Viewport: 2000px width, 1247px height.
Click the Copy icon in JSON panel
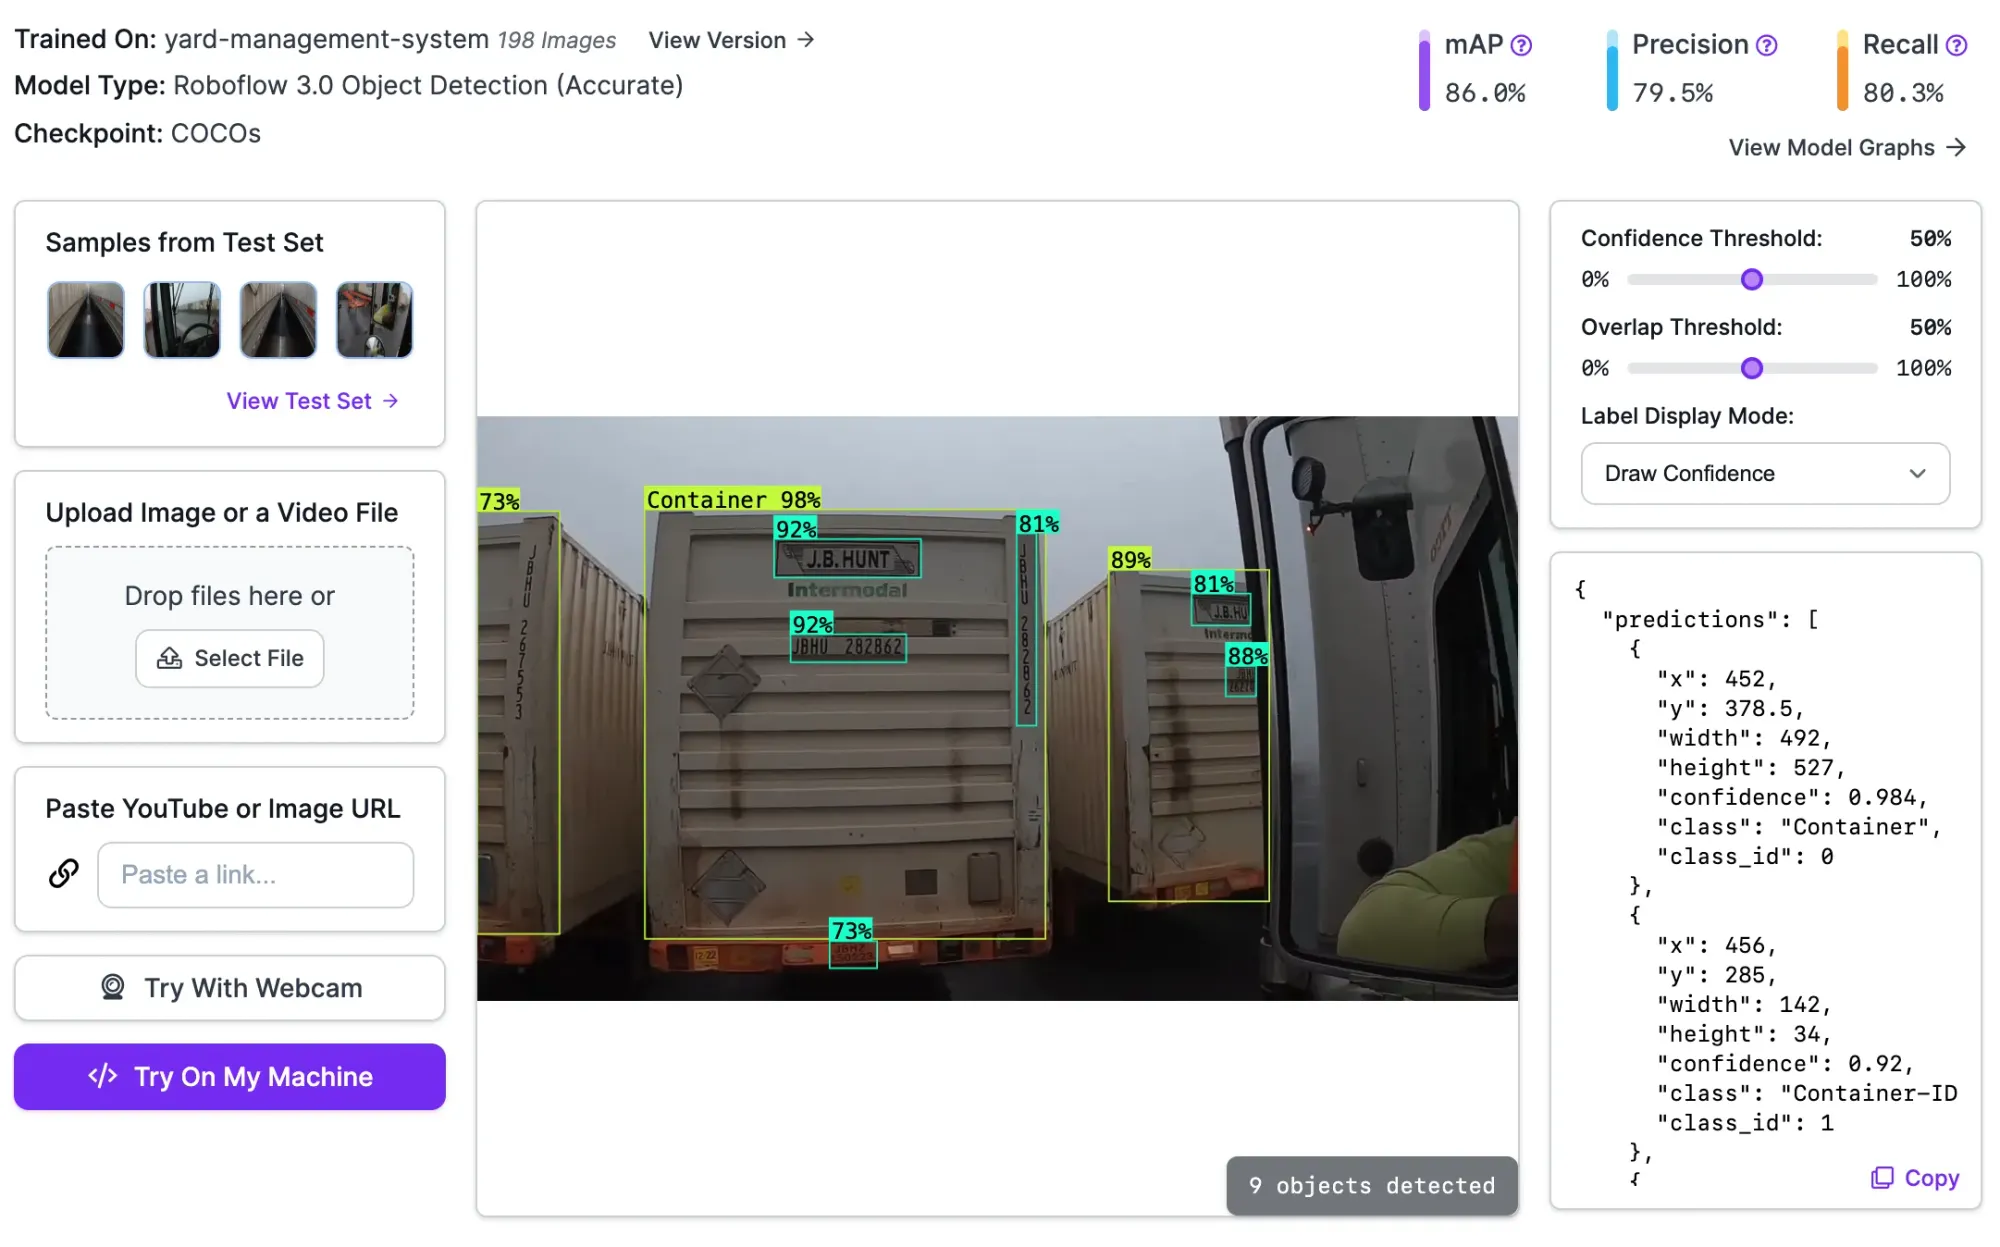pyautogui.click(x=1882, y=1178)
